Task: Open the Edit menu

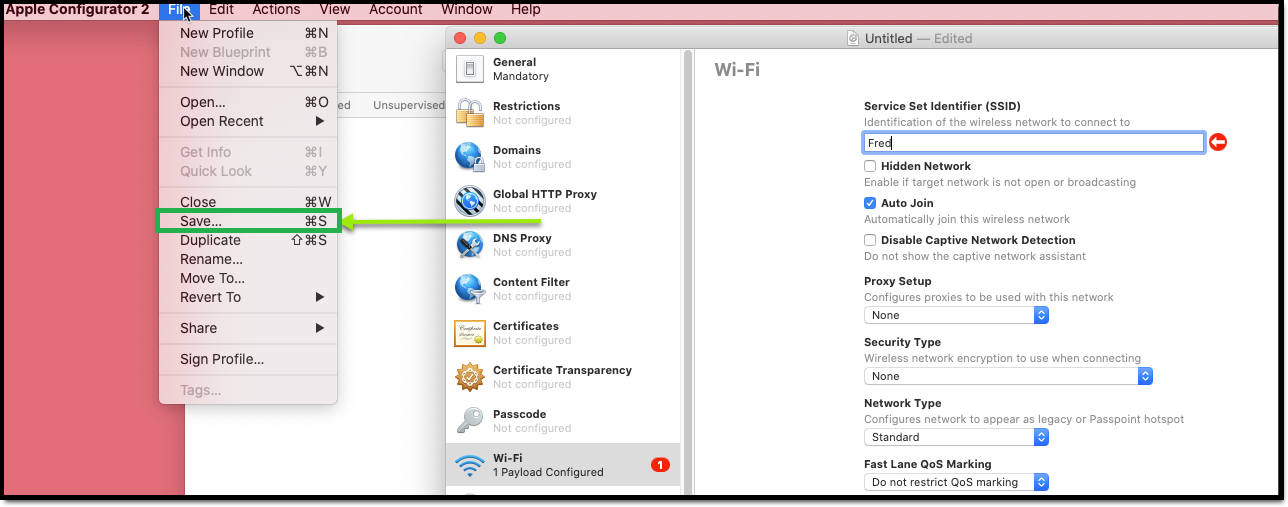Action: click(221, 9)
